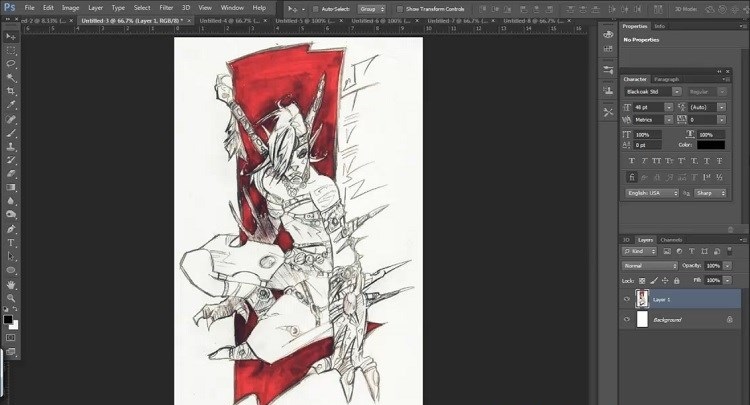750x405 pixels.
Task: Select the History Brush tool
Action: 11,160
